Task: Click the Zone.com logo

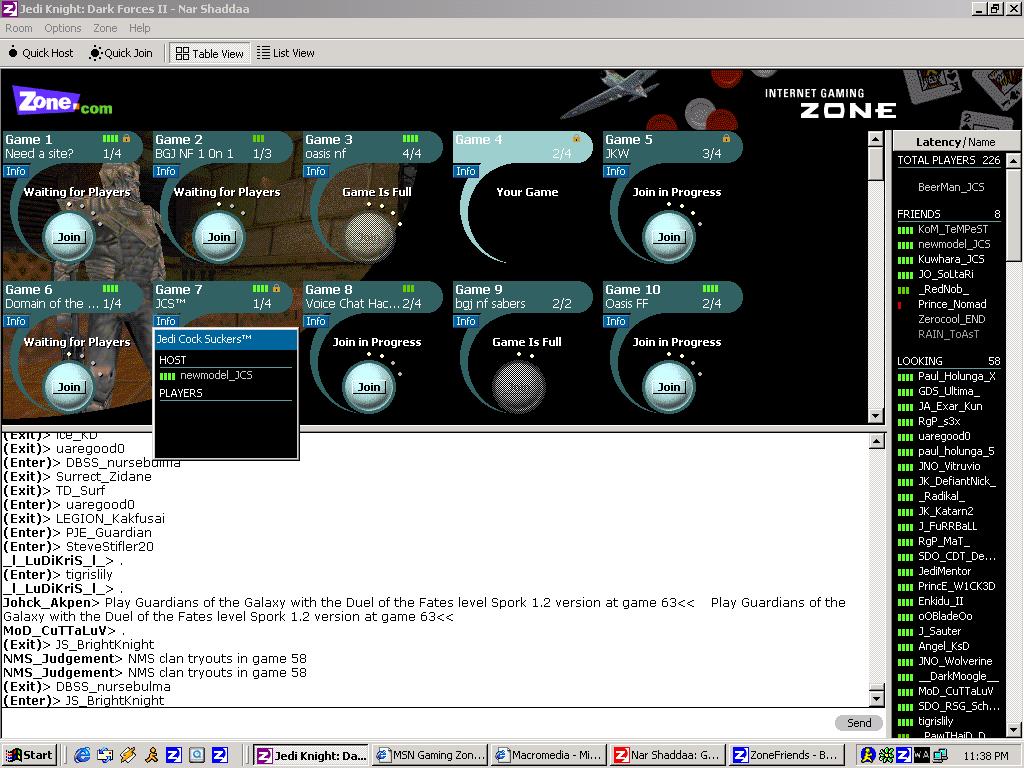Action: tap(63, 103)
